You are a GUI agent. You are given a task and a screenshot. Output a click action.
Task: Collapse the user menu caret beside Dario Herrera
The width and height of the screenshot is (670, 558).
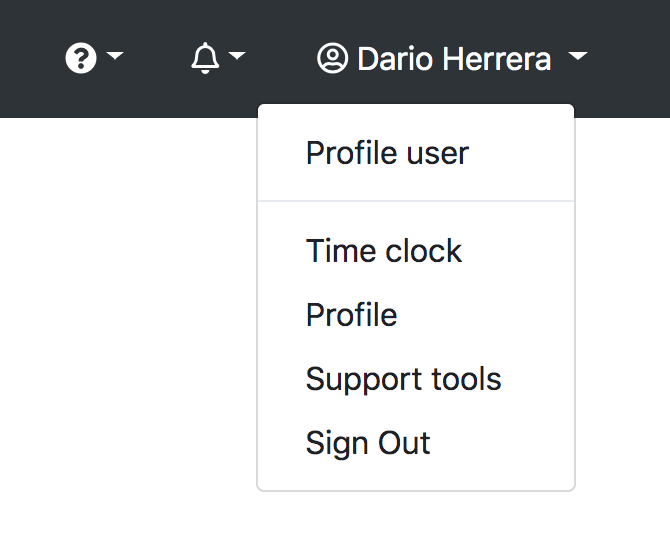coord(578,56)
